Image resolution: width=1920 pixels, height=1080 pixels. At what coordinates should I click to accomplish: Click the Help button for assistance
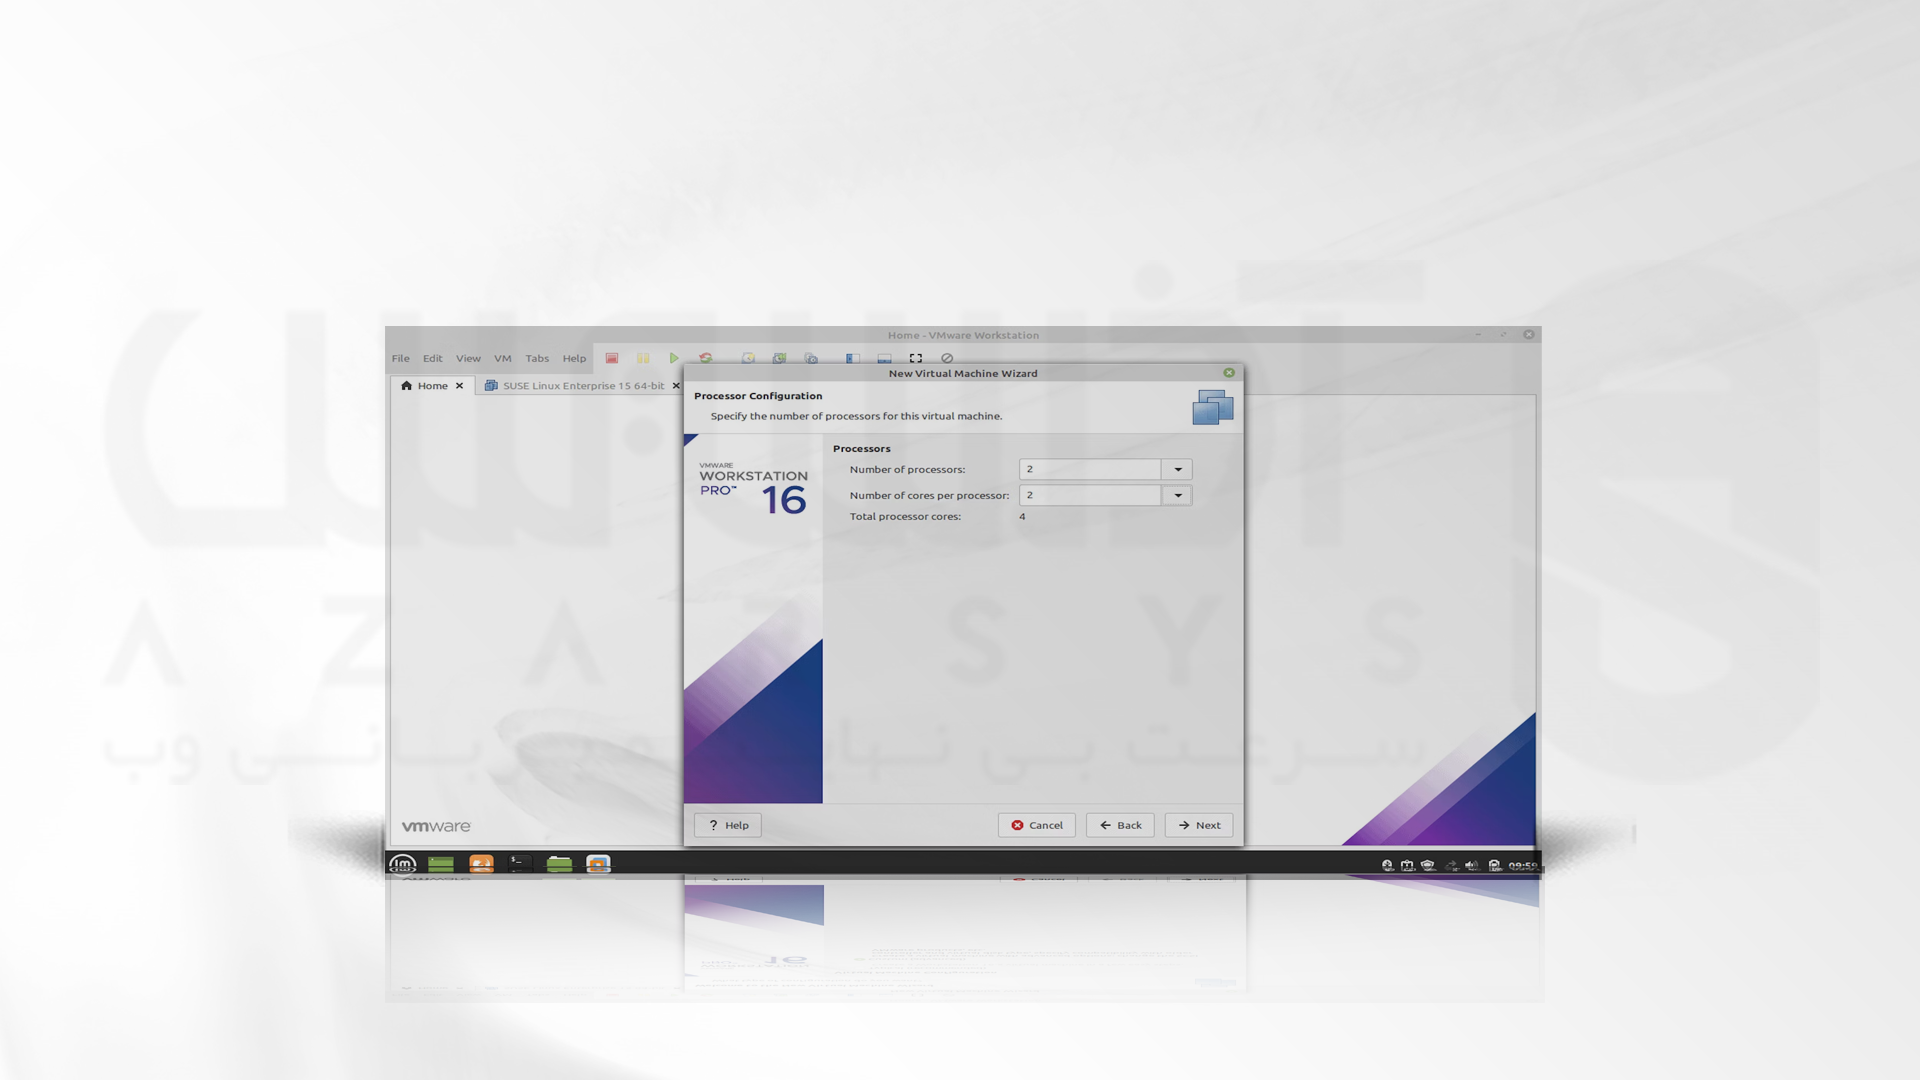click(x=725, y=824)
